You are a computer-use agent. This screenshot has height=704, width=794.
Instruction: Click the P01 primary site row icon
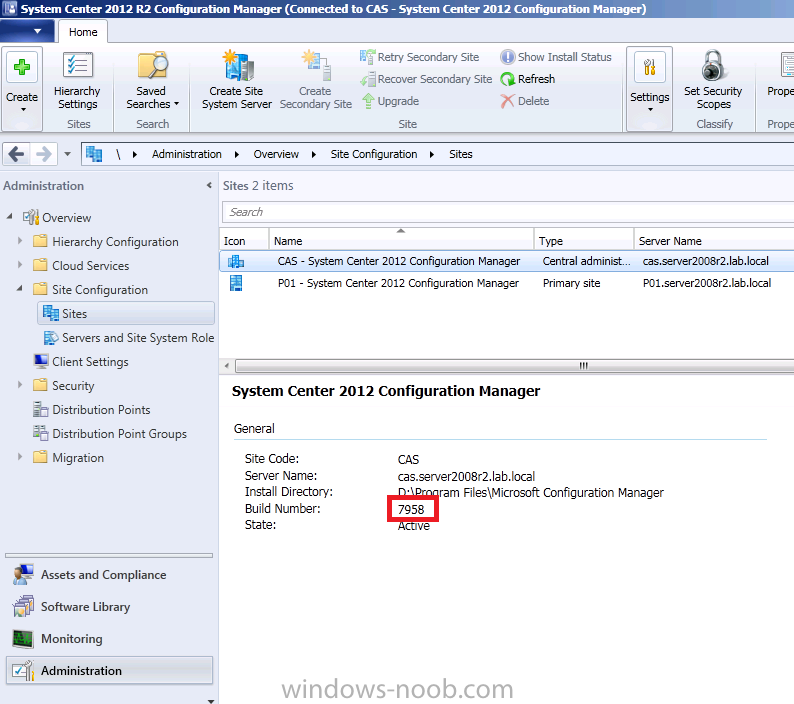236,283
